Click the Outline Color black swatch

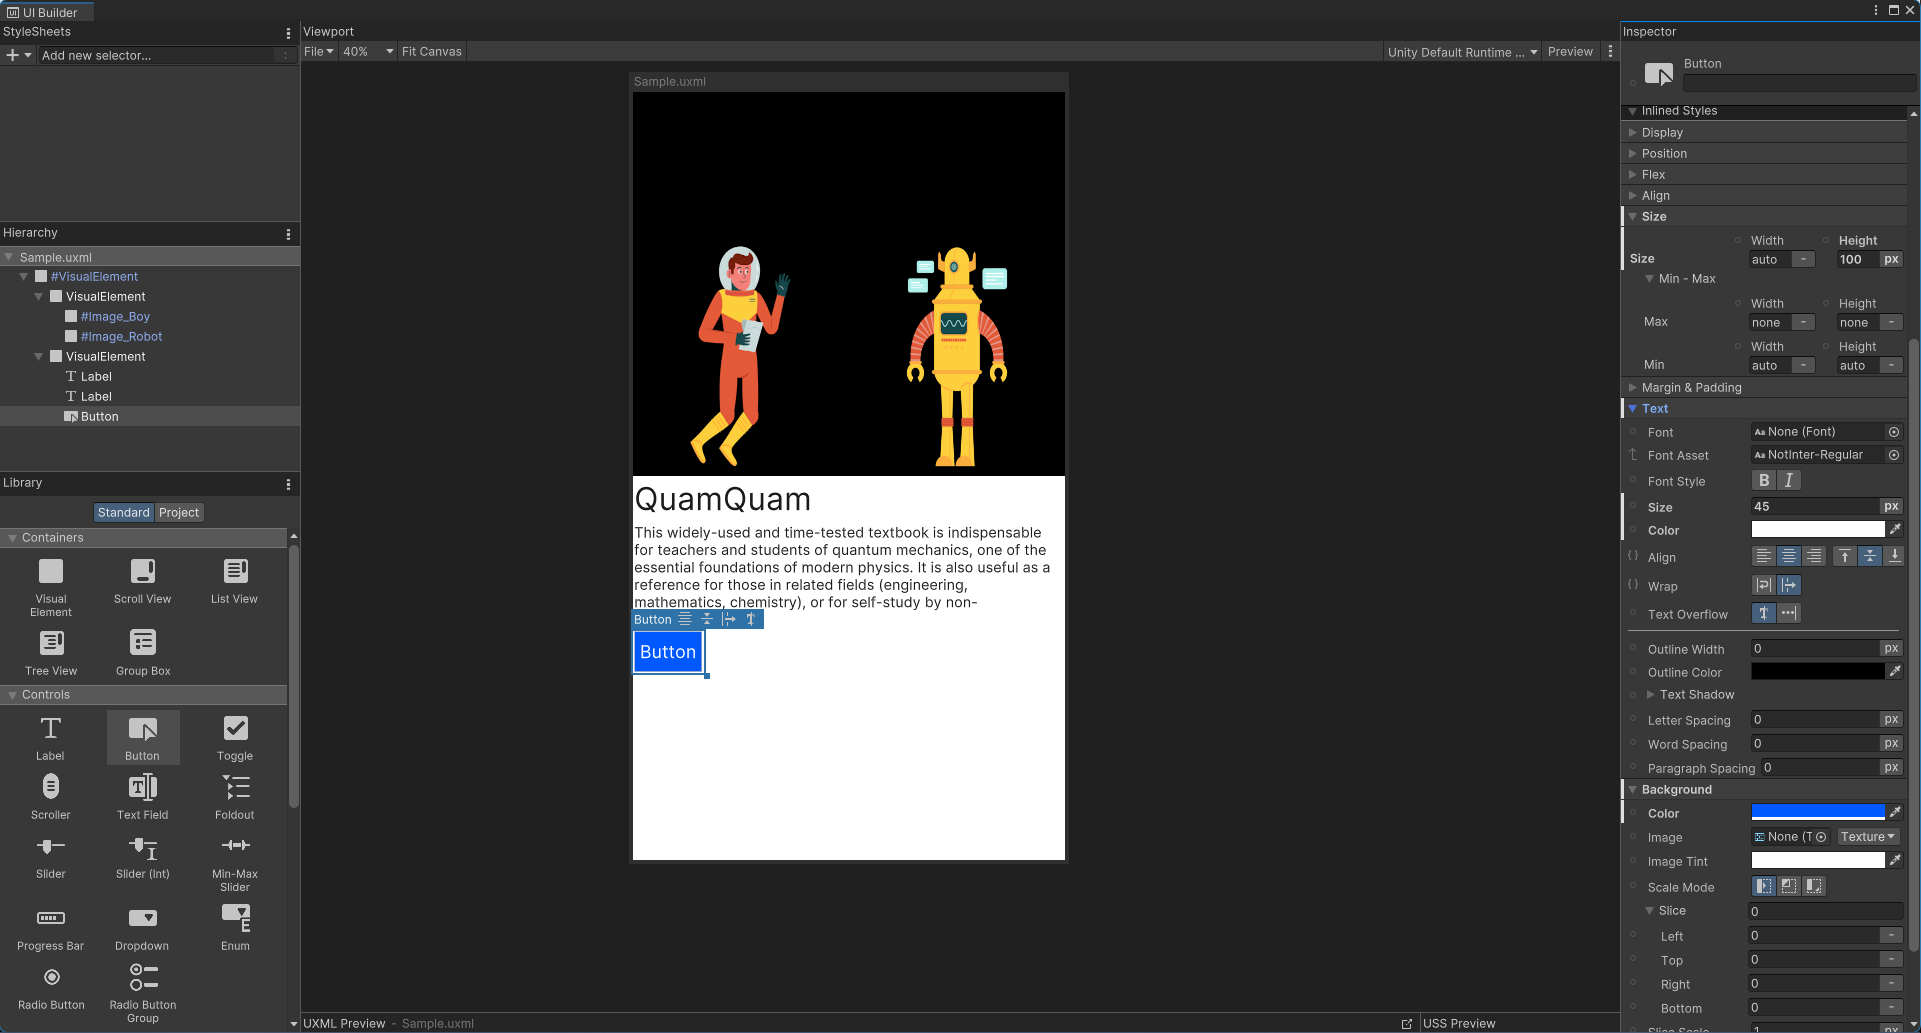(x=1818, y=672)
